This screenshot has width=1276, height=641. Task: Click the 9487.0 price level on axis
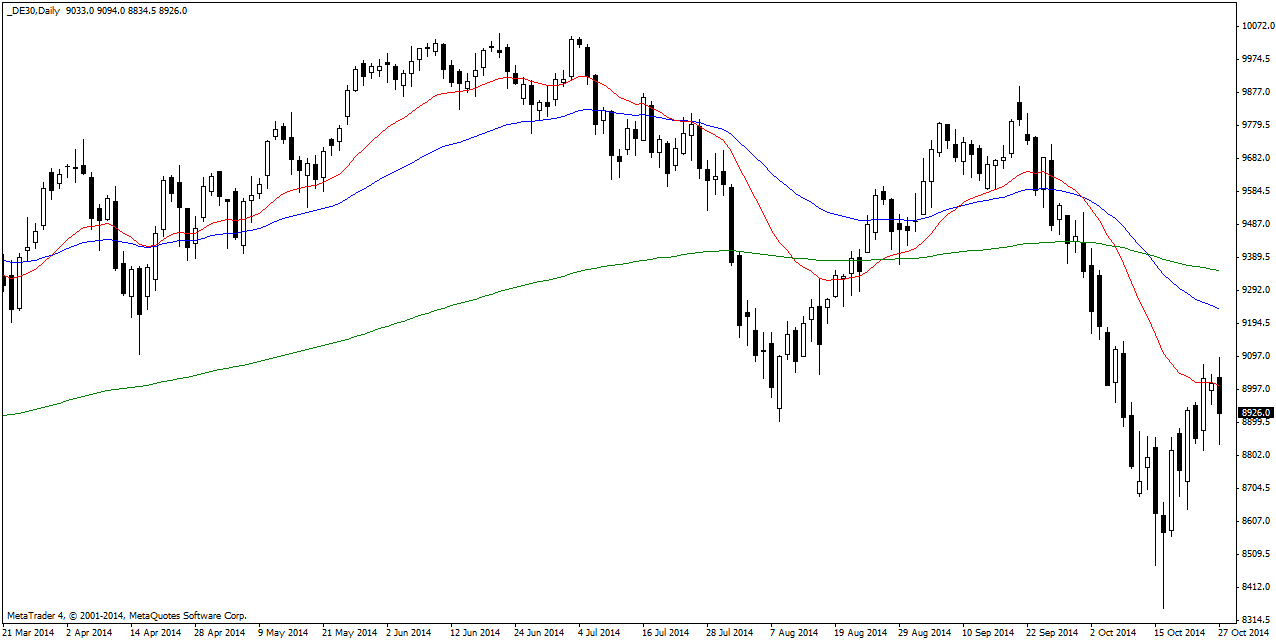[1256, 224]
